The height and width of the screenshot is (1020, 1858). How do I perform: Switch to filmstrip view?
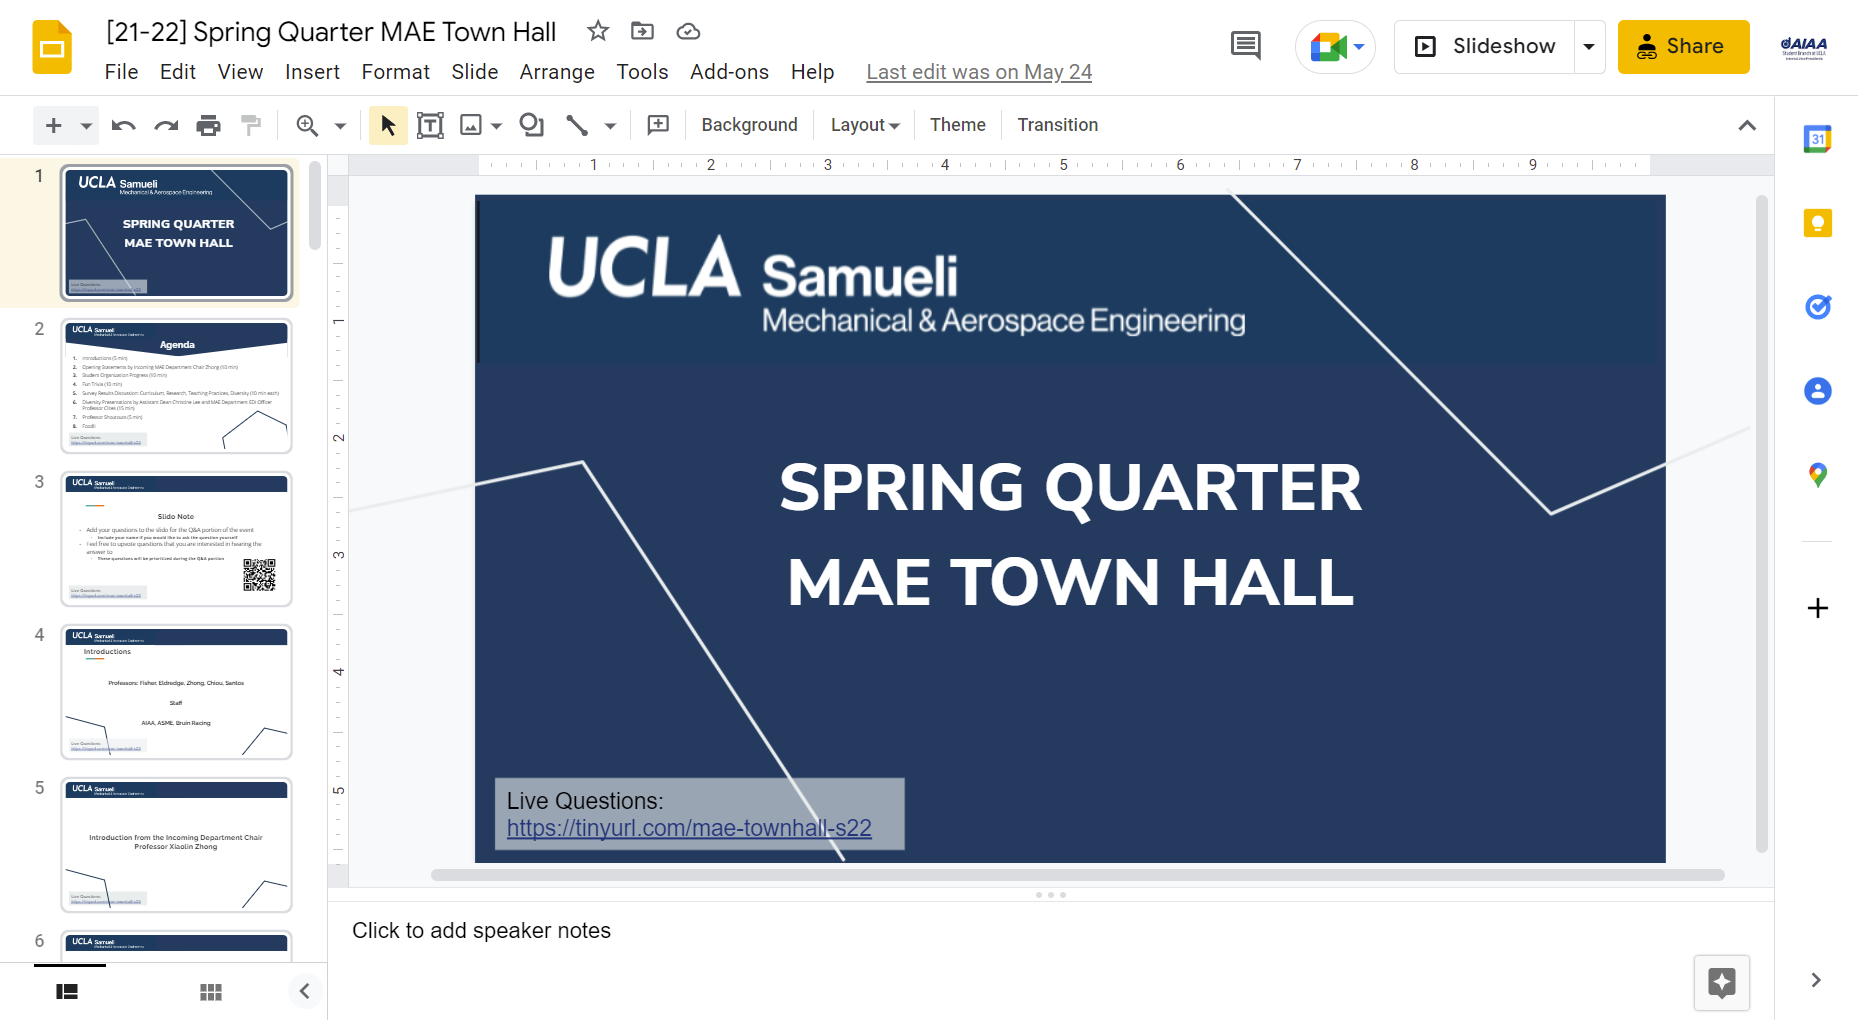coord(67,992)
